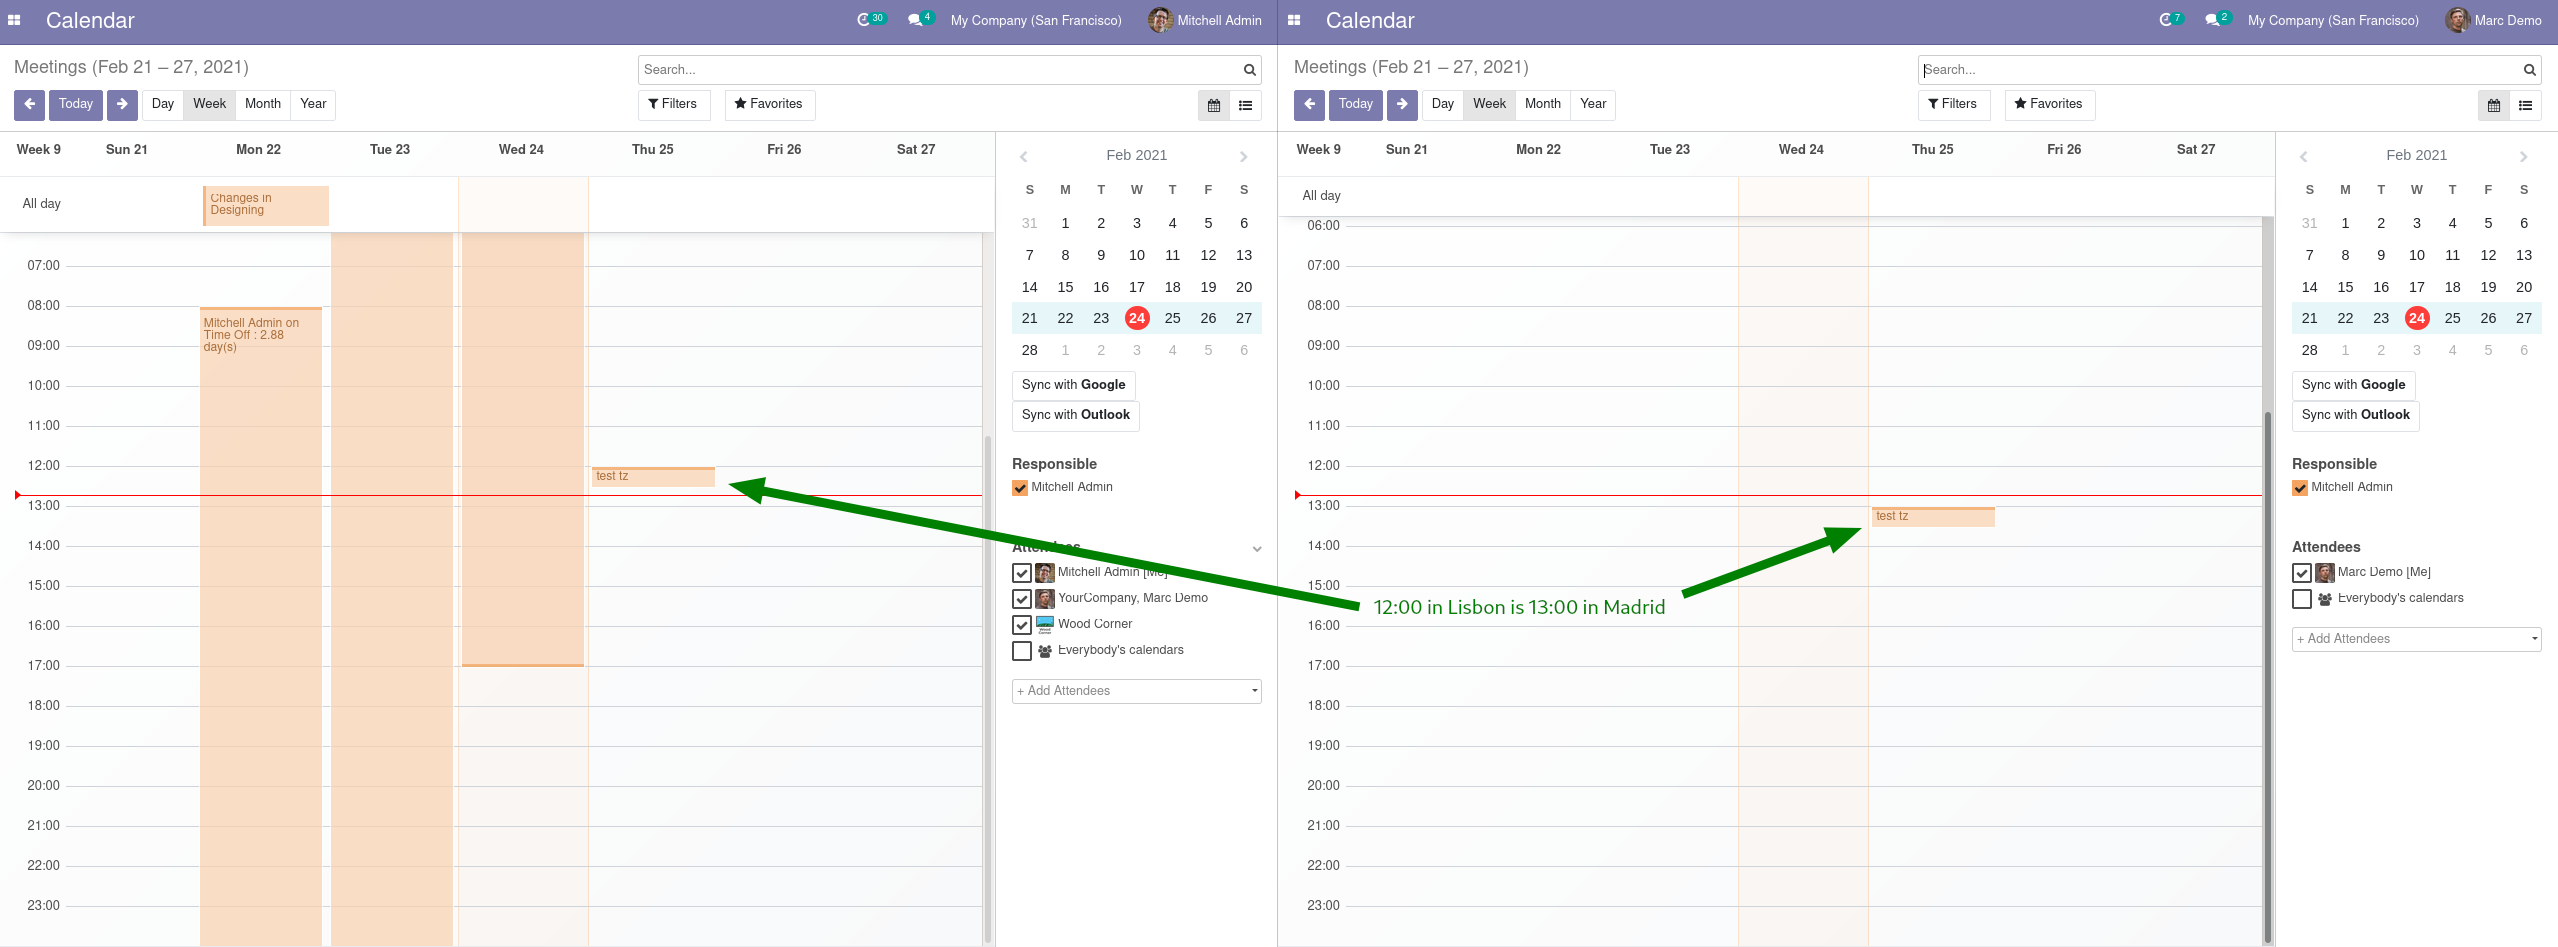Select Day view in right calendar
2558x947 pixels.
(1441, 103)
